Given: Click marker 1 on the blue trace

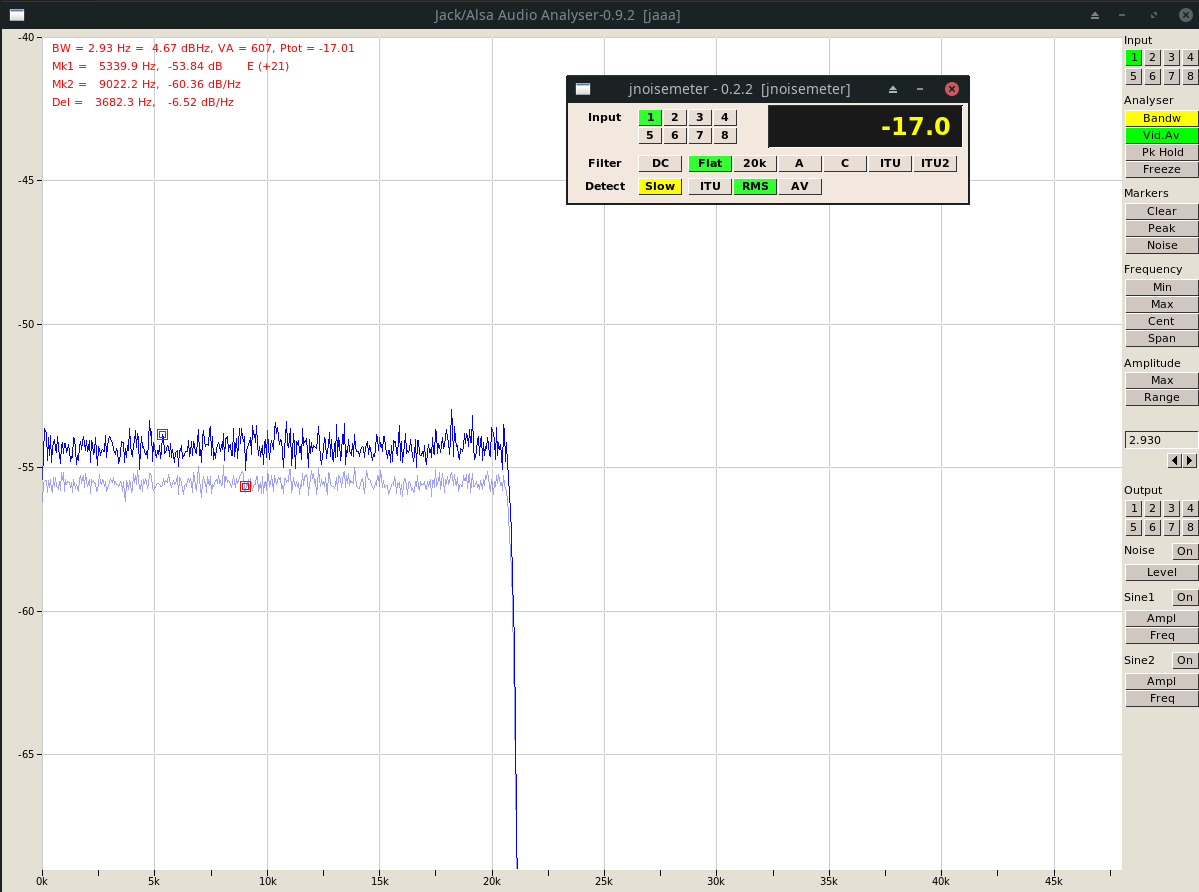Looking at the screenshot, I should click(162, 435).
